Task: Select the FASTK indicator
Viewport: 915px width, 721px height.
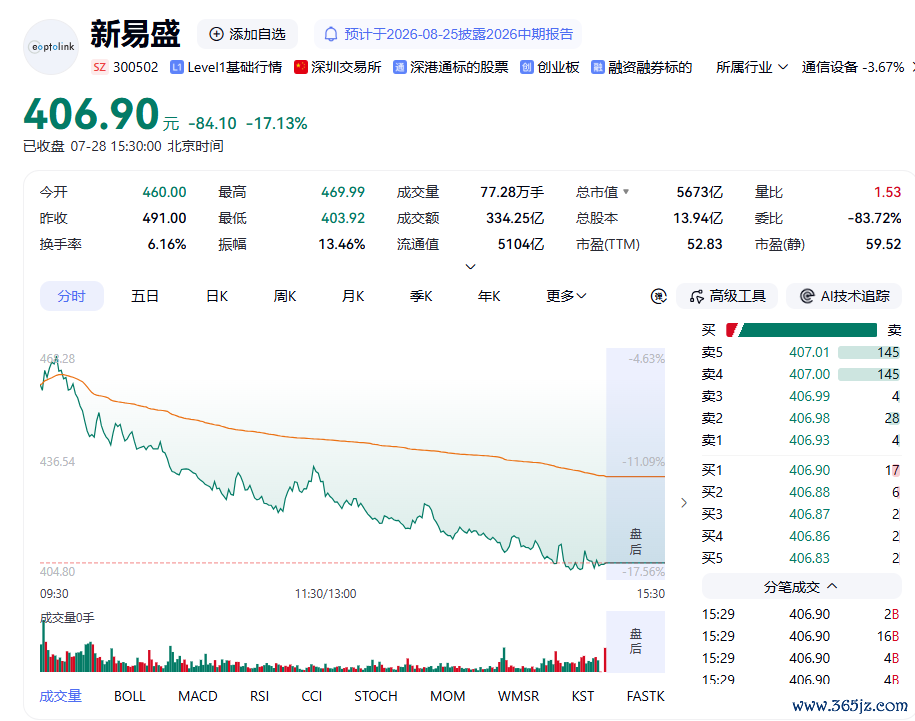Action: coord(645,696)
